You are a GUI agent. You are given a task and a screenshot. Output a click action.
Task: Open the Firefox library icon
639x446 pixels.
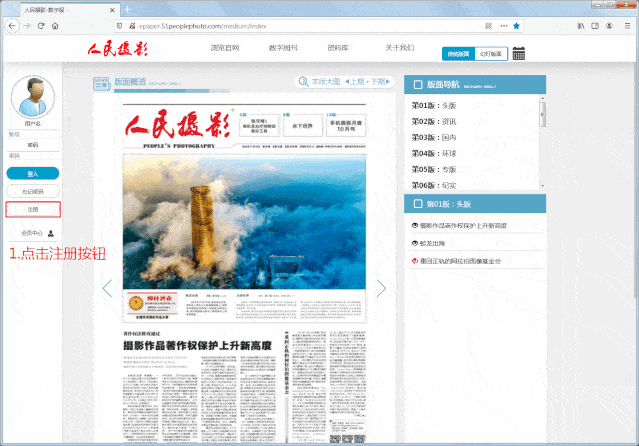click(x=581, y=26)
